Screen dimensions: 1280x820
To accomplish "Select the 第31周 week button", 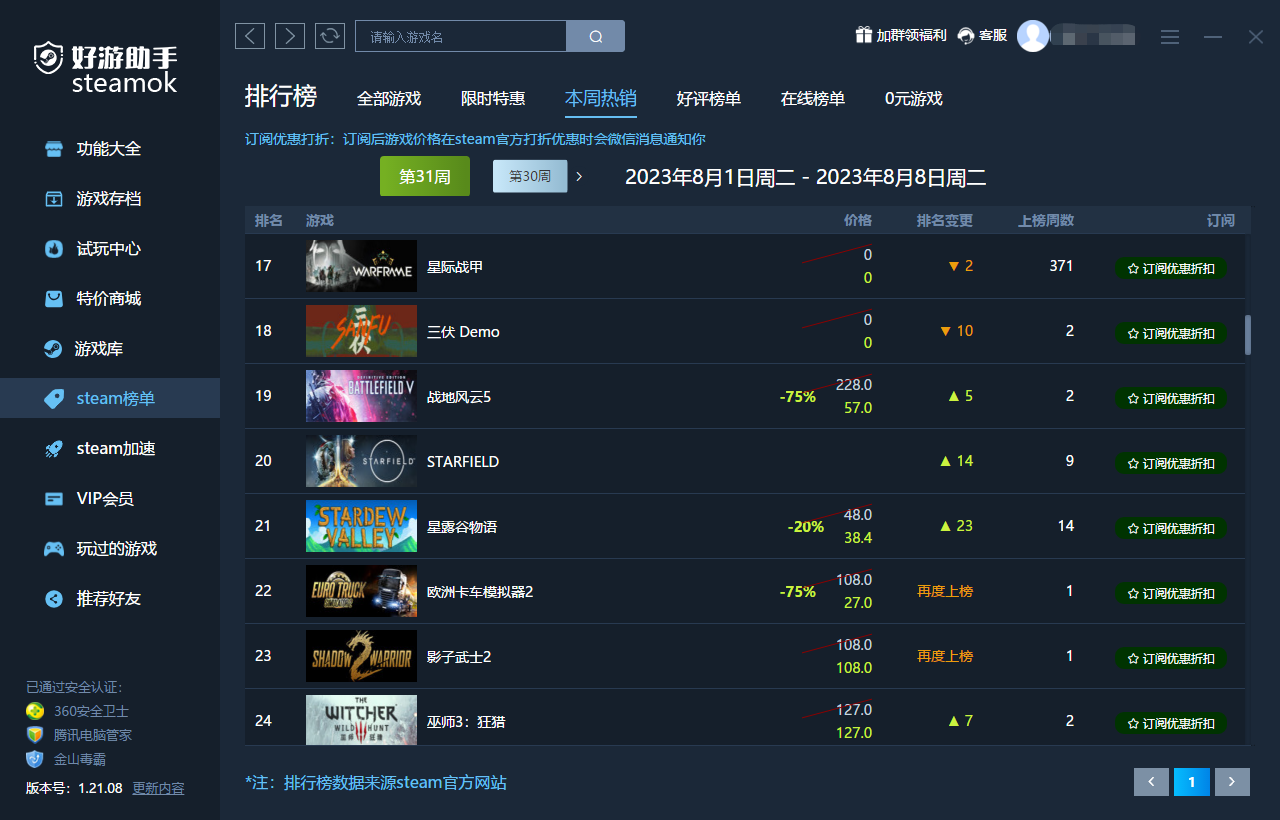I will 425,176.
